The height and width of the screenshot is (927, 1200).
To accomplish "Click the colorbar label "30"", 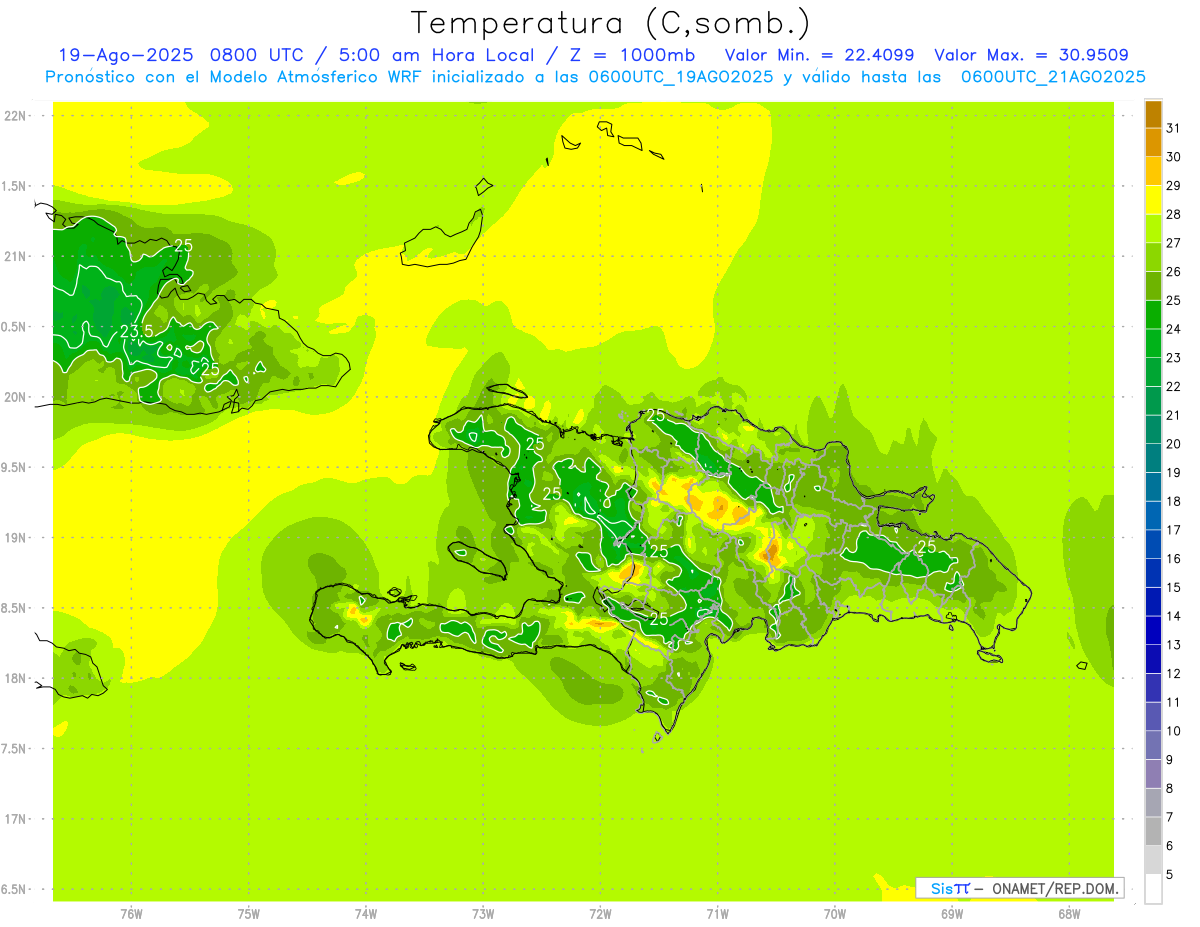I will (1174, 157).
